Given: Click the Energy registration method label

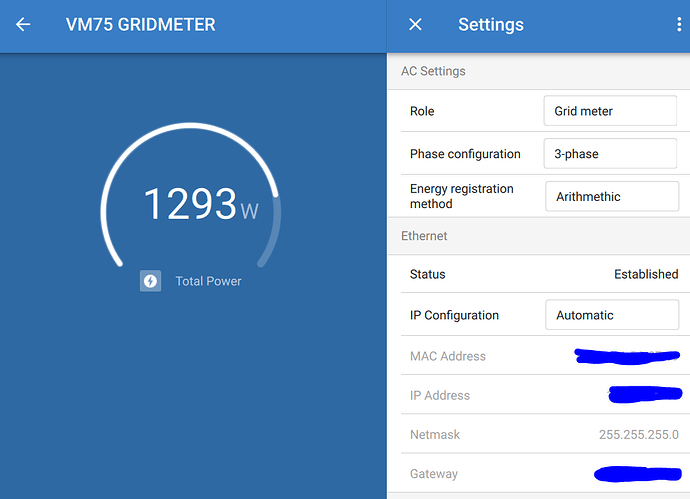Looking at the screenshot, I should (x=462, y=196).
